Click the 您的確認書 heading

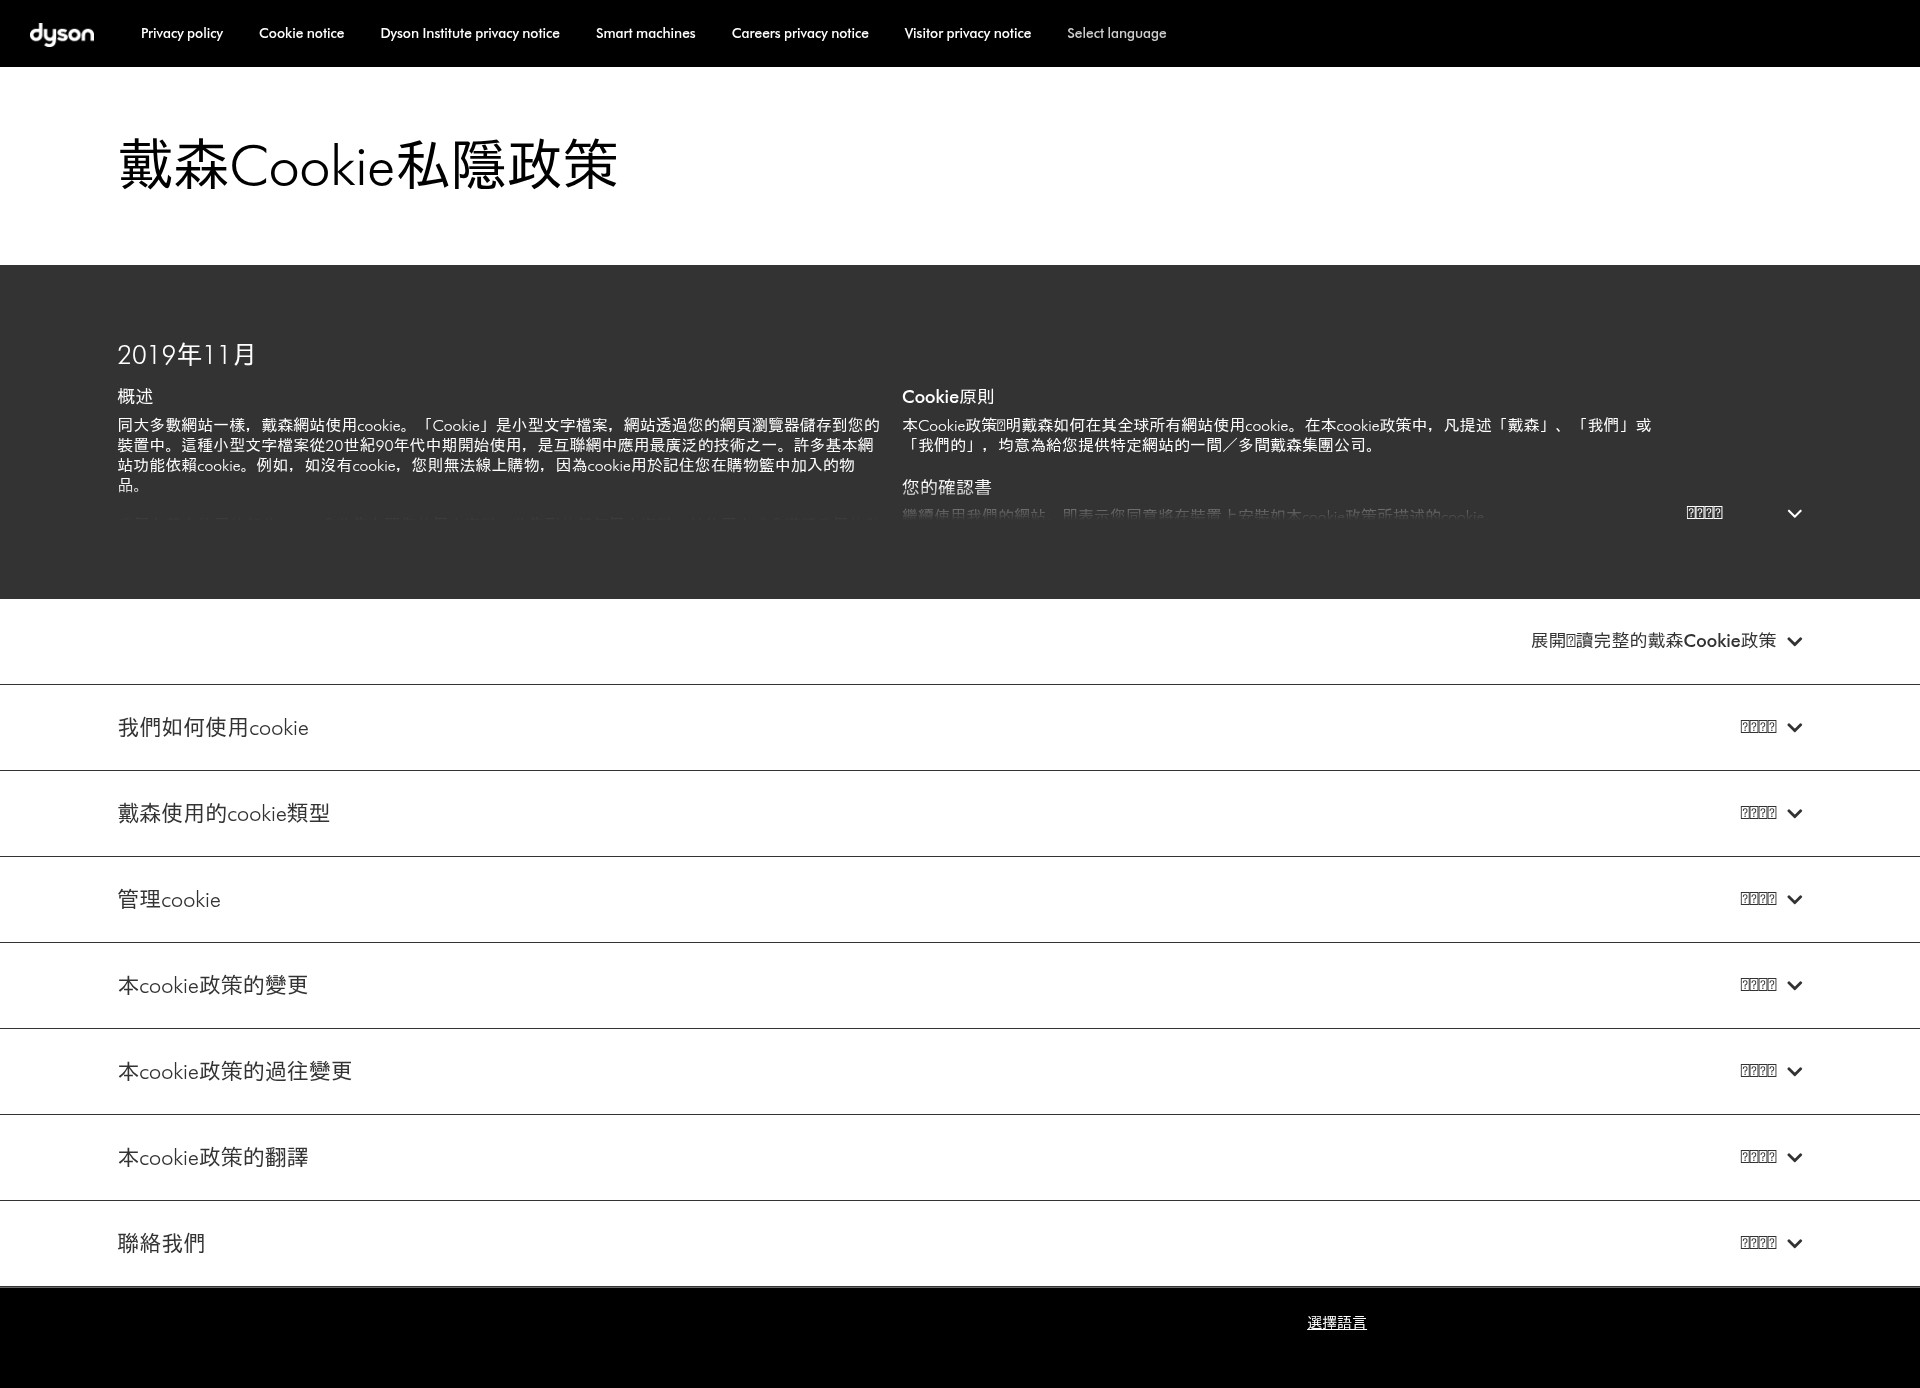click(x=946, y=486)
